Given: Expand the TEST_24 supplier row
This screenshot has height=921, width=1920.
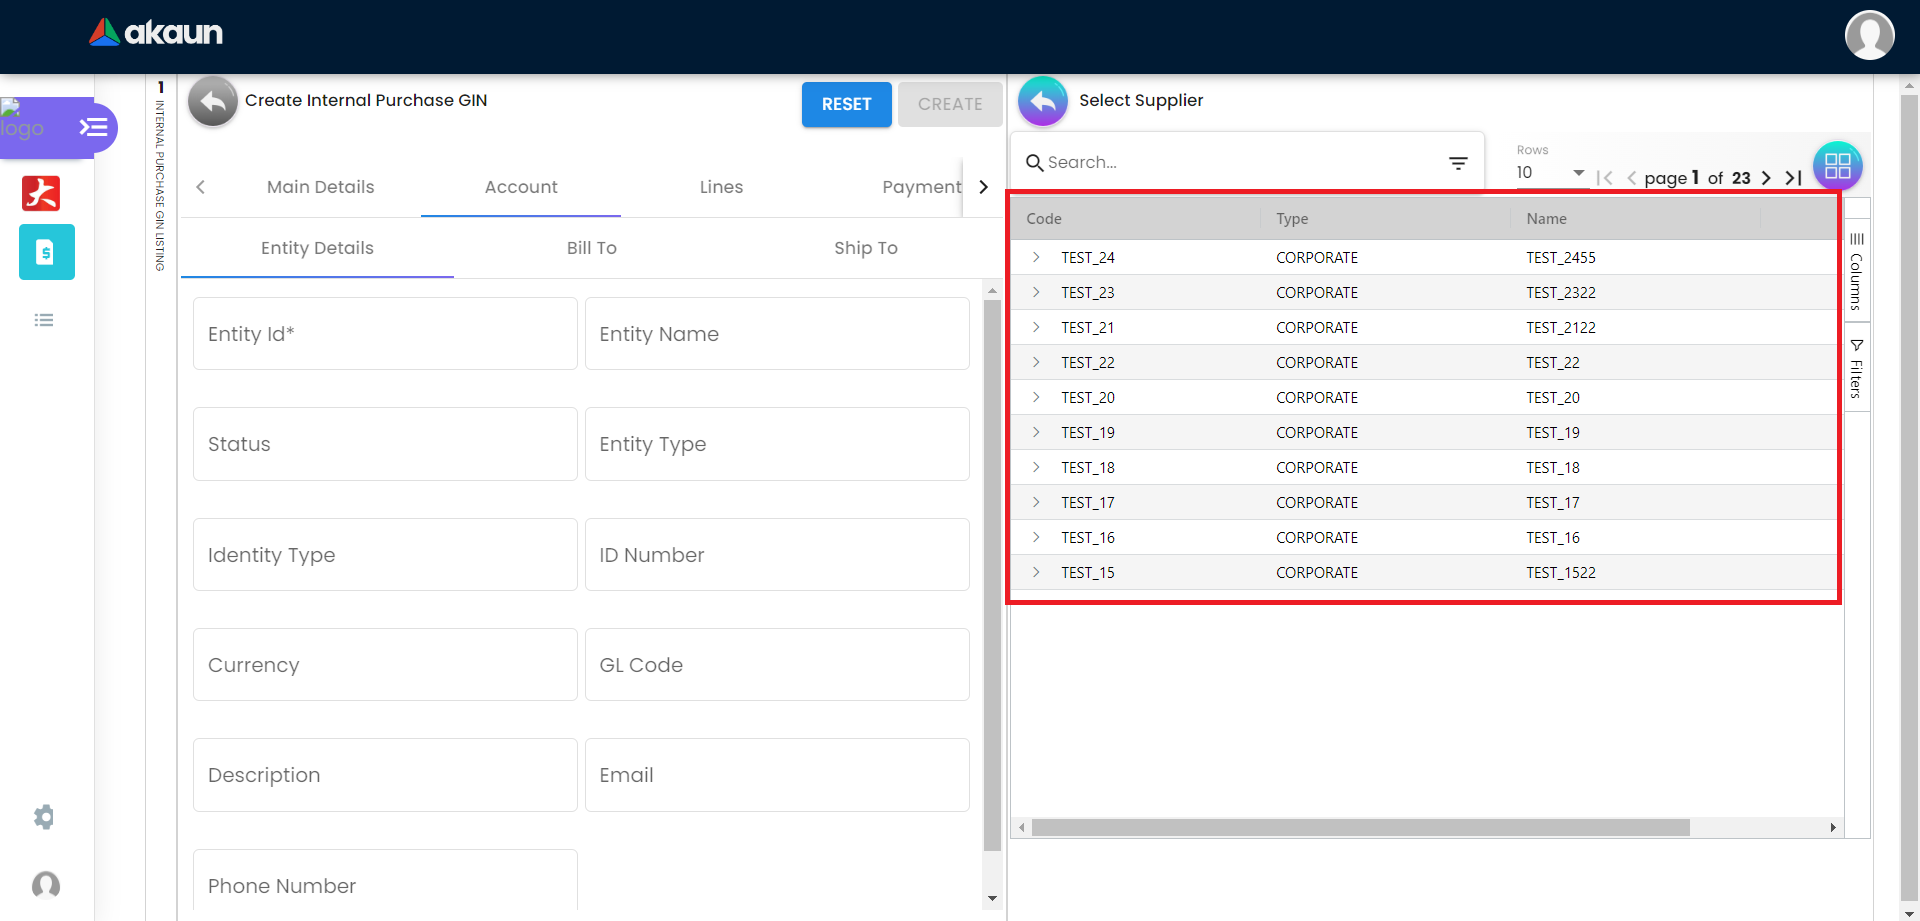Looking at the screenshot, I should 1036,258.
